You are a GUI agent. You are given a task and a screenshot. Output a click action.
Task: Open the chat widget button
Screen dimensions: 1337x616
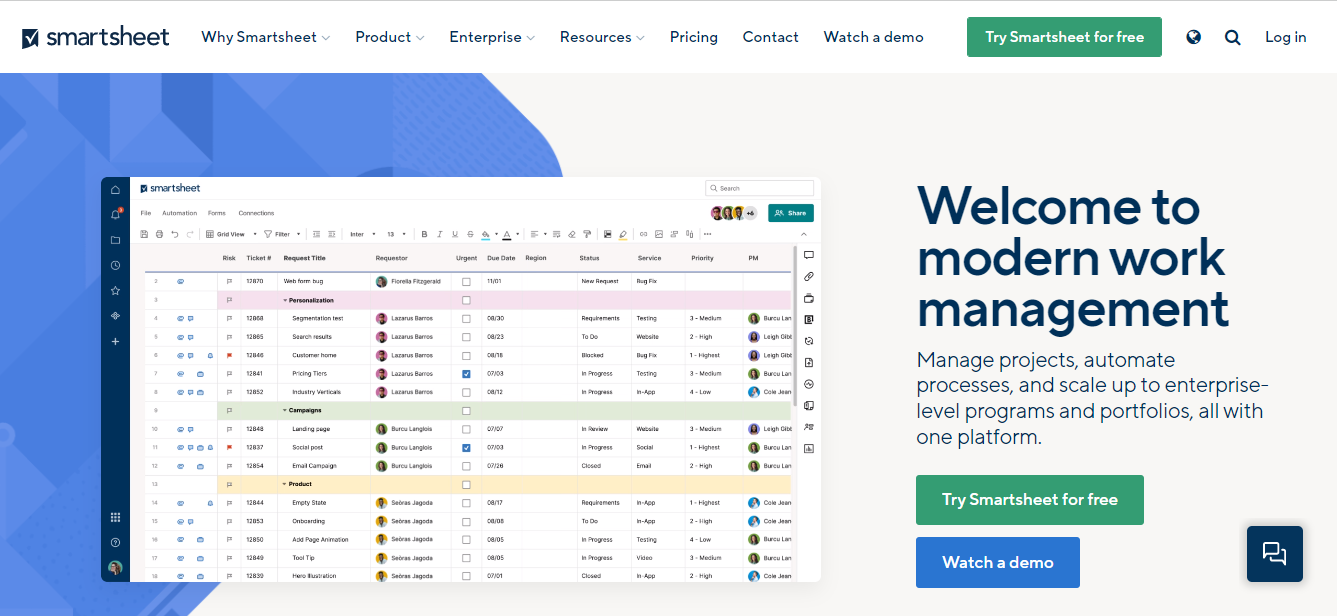point(1275,554)
